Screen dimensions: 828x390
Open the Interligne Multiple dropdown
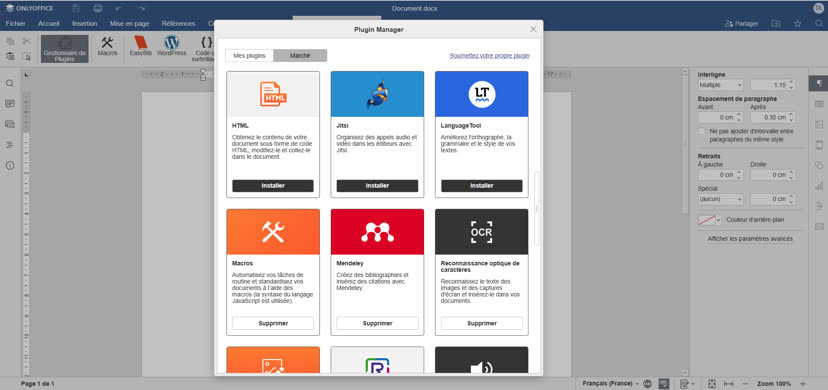click(720, 85)
